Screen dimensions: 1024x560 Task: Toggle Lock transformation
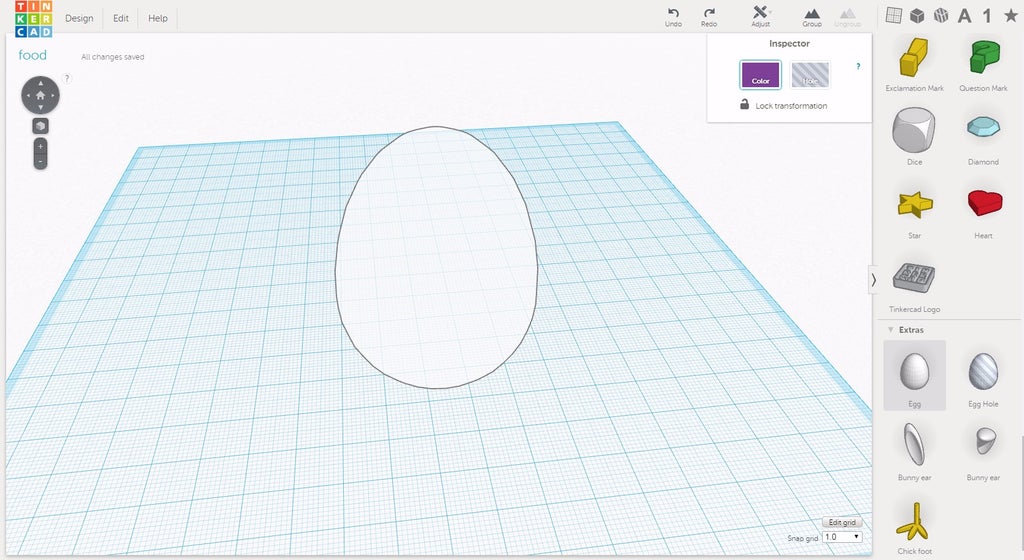(x=783, y=105)
